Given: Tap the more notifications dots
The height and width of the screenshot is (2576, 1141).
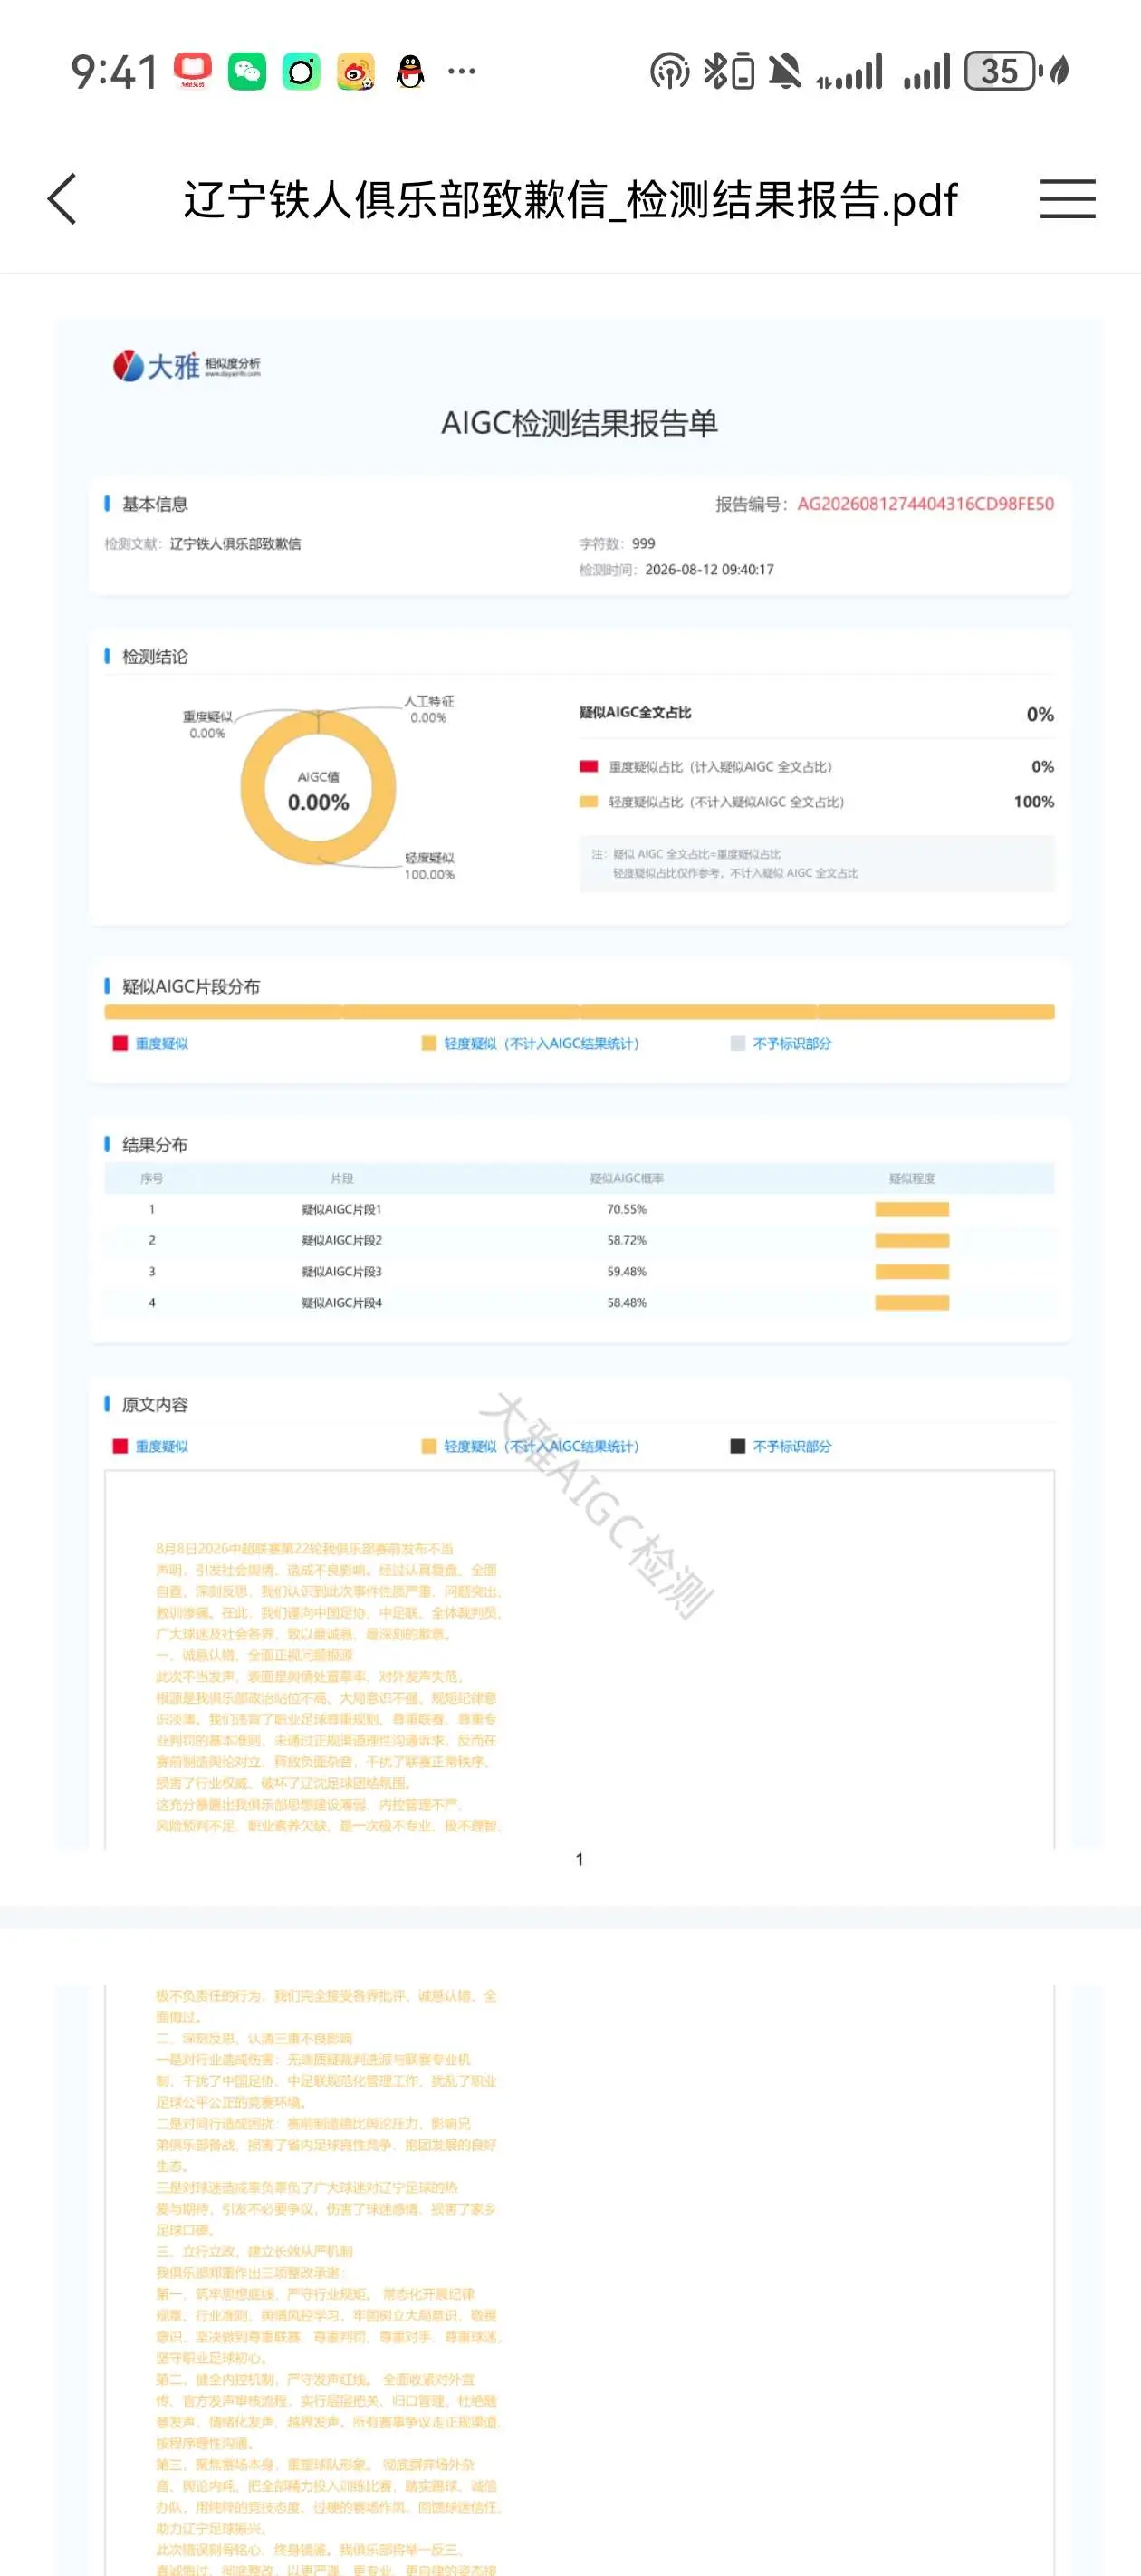Looking at the screenshot, I should [x=461, y=71].
